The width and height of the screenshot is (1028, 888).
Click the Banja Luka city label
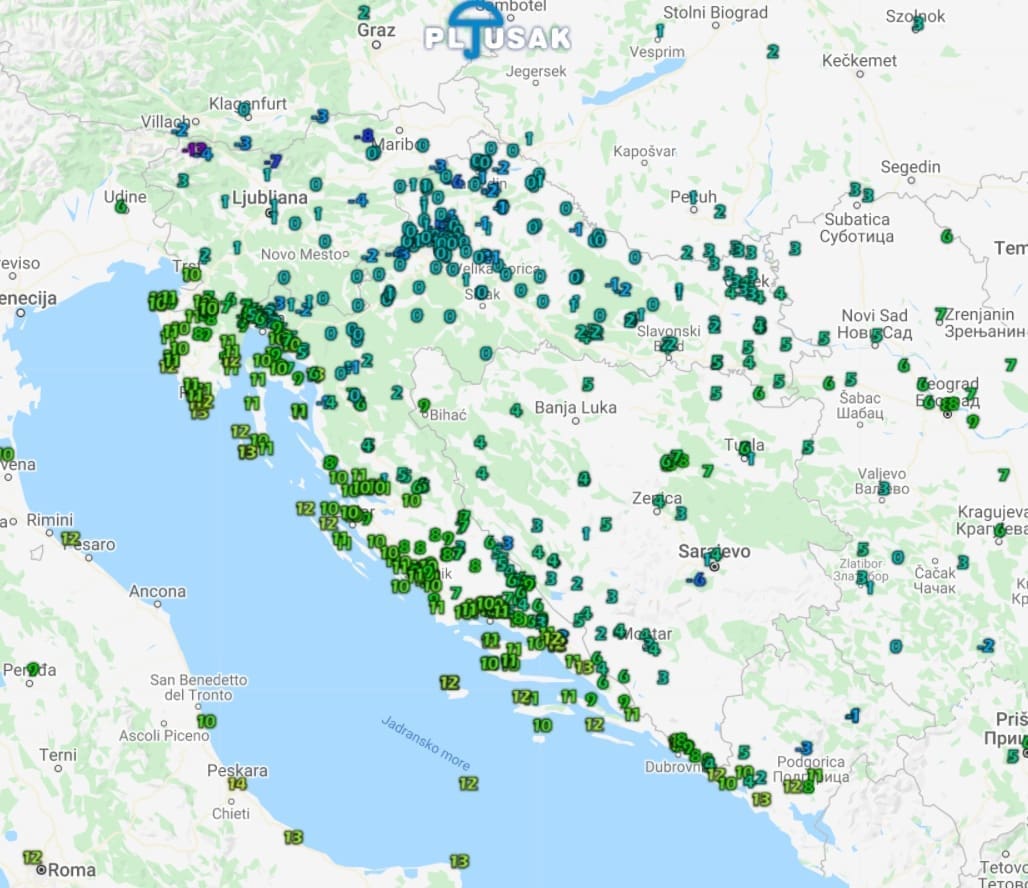click(575, 408)
